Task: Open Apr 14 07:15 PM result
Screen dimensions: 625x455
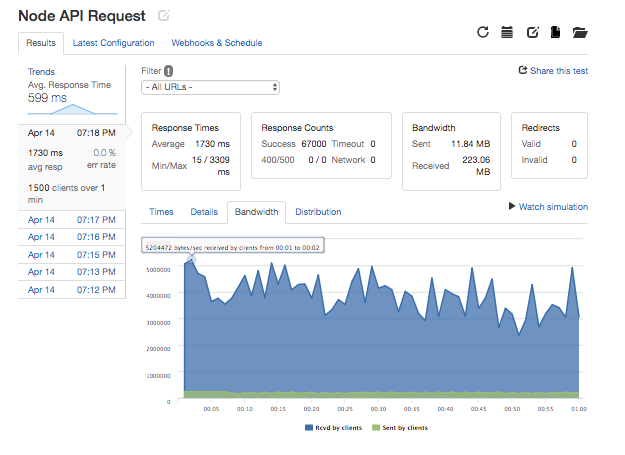Action: click(x=72, y=255)
